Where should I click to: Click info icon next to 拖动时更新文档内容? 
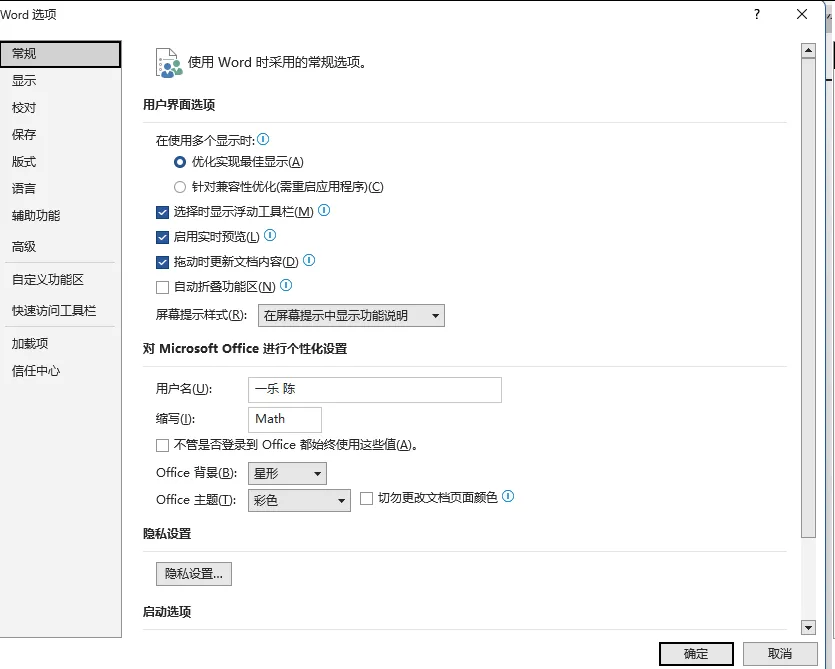309,260
